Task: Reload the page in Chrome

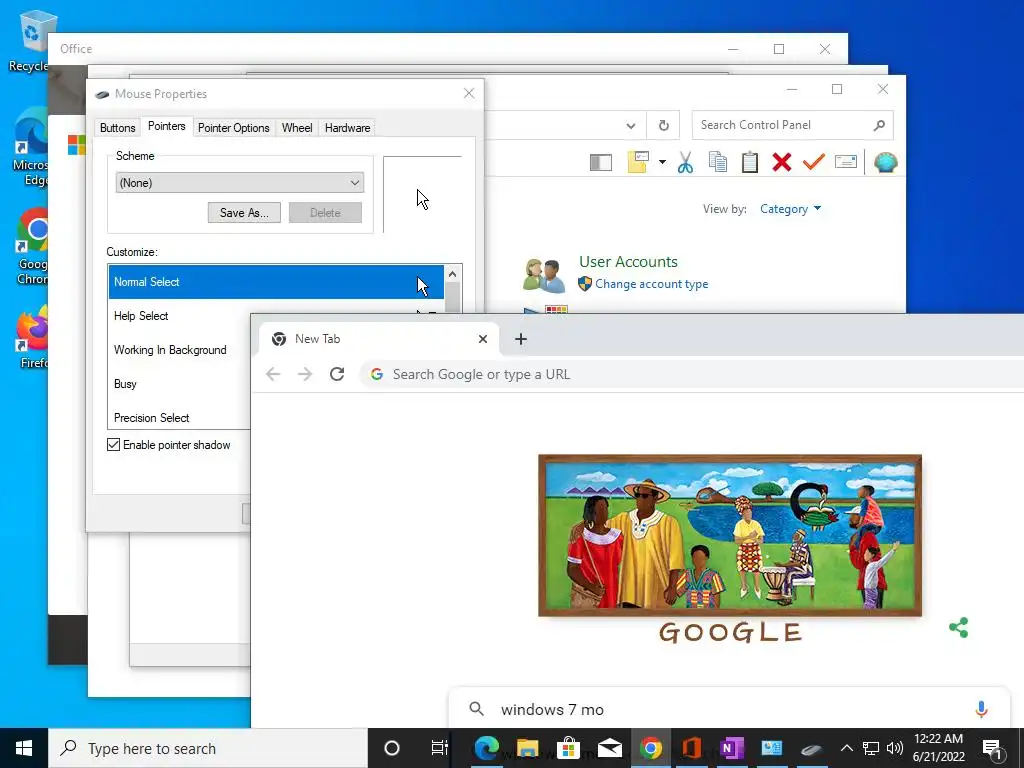Action: tap(337, 374)
